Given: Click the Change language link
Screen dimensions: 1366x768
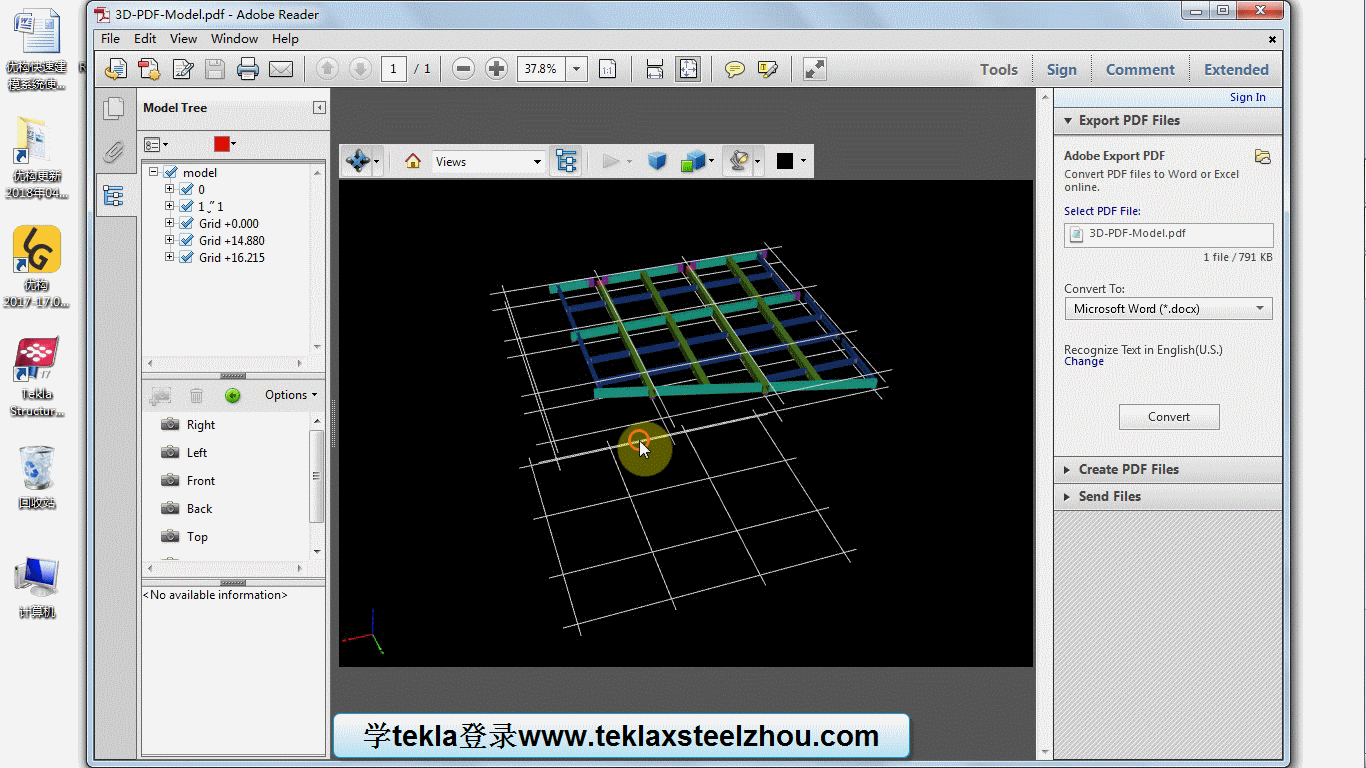Looking at the screenshot, I should pos(1084,361).
